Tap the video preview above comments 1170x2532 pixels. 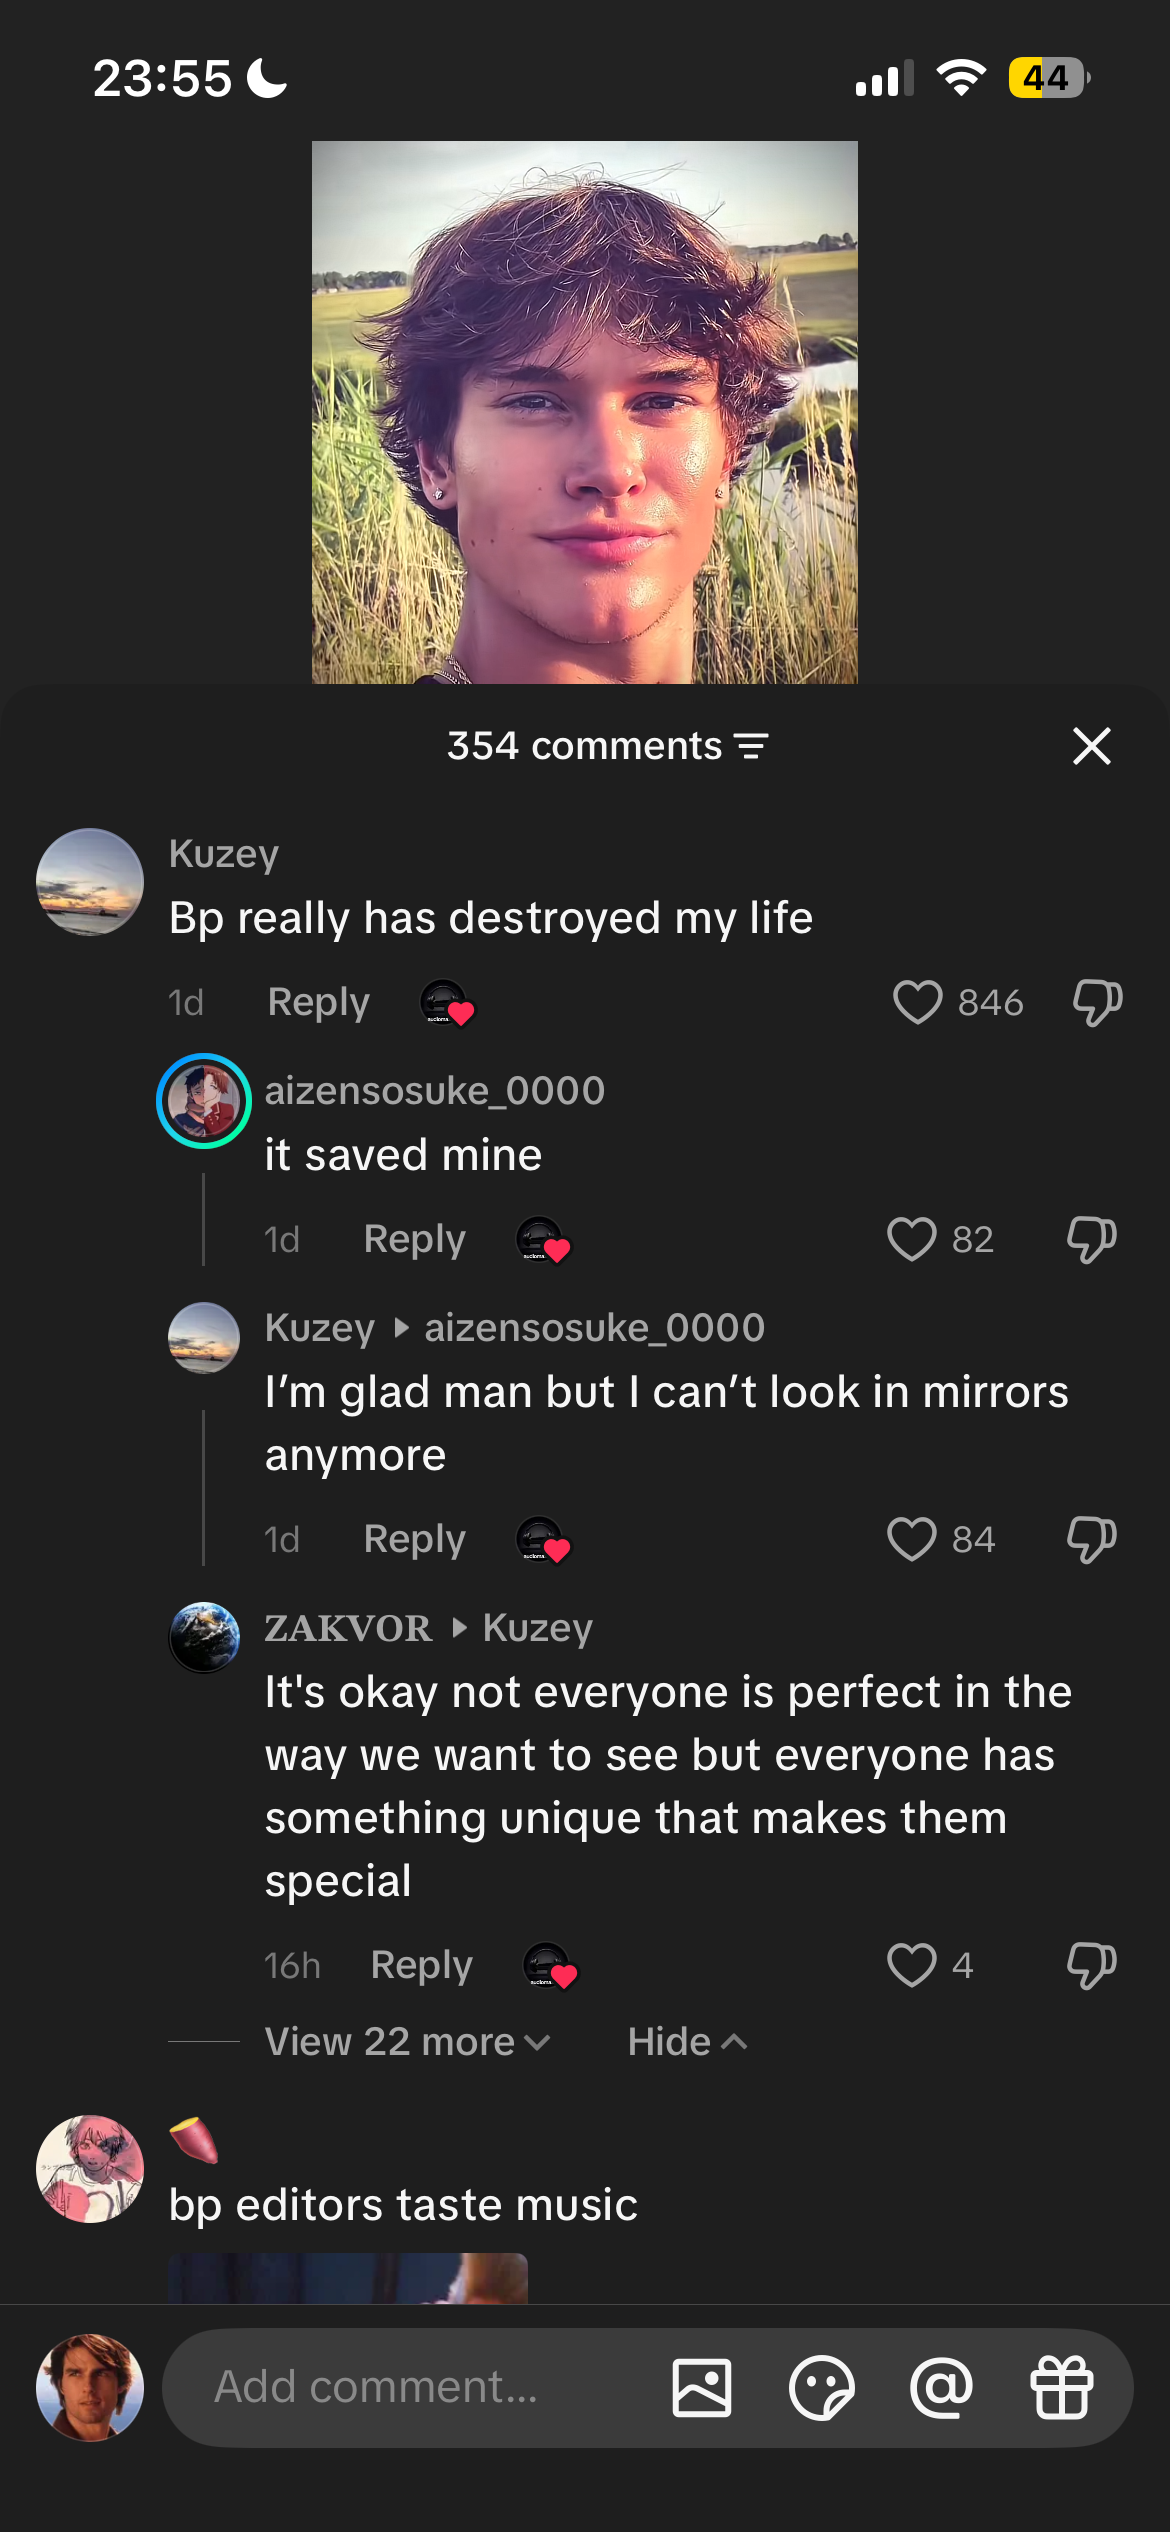584,412
